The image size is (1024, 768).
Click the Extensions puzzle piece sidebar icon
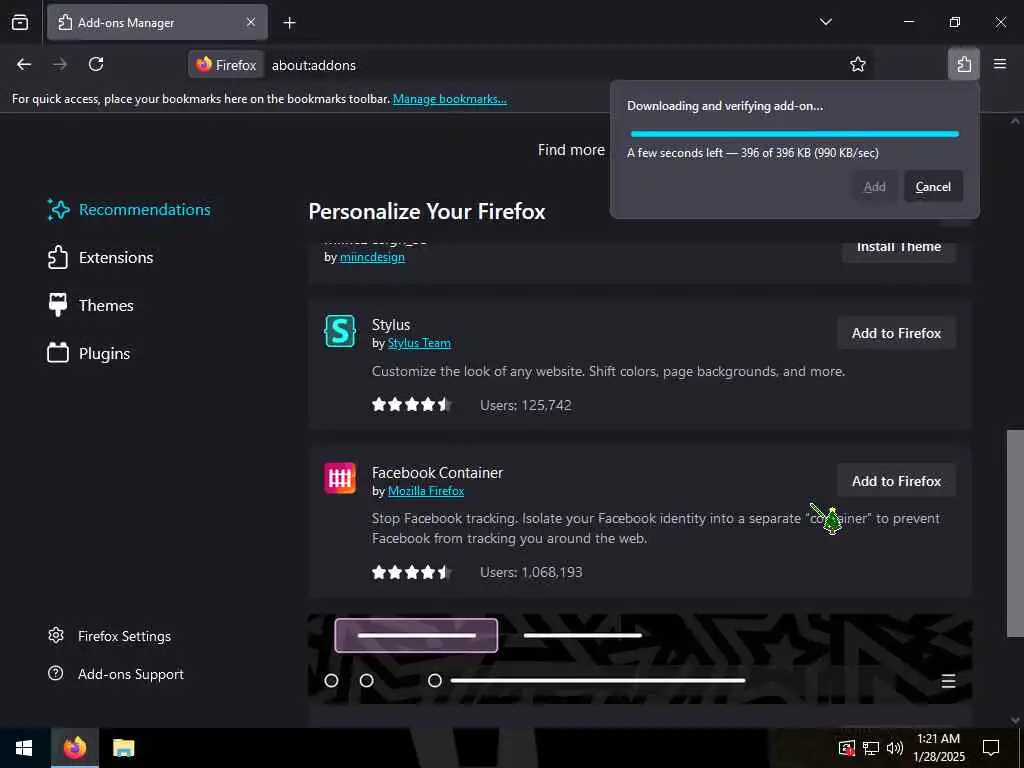[57, 257]
